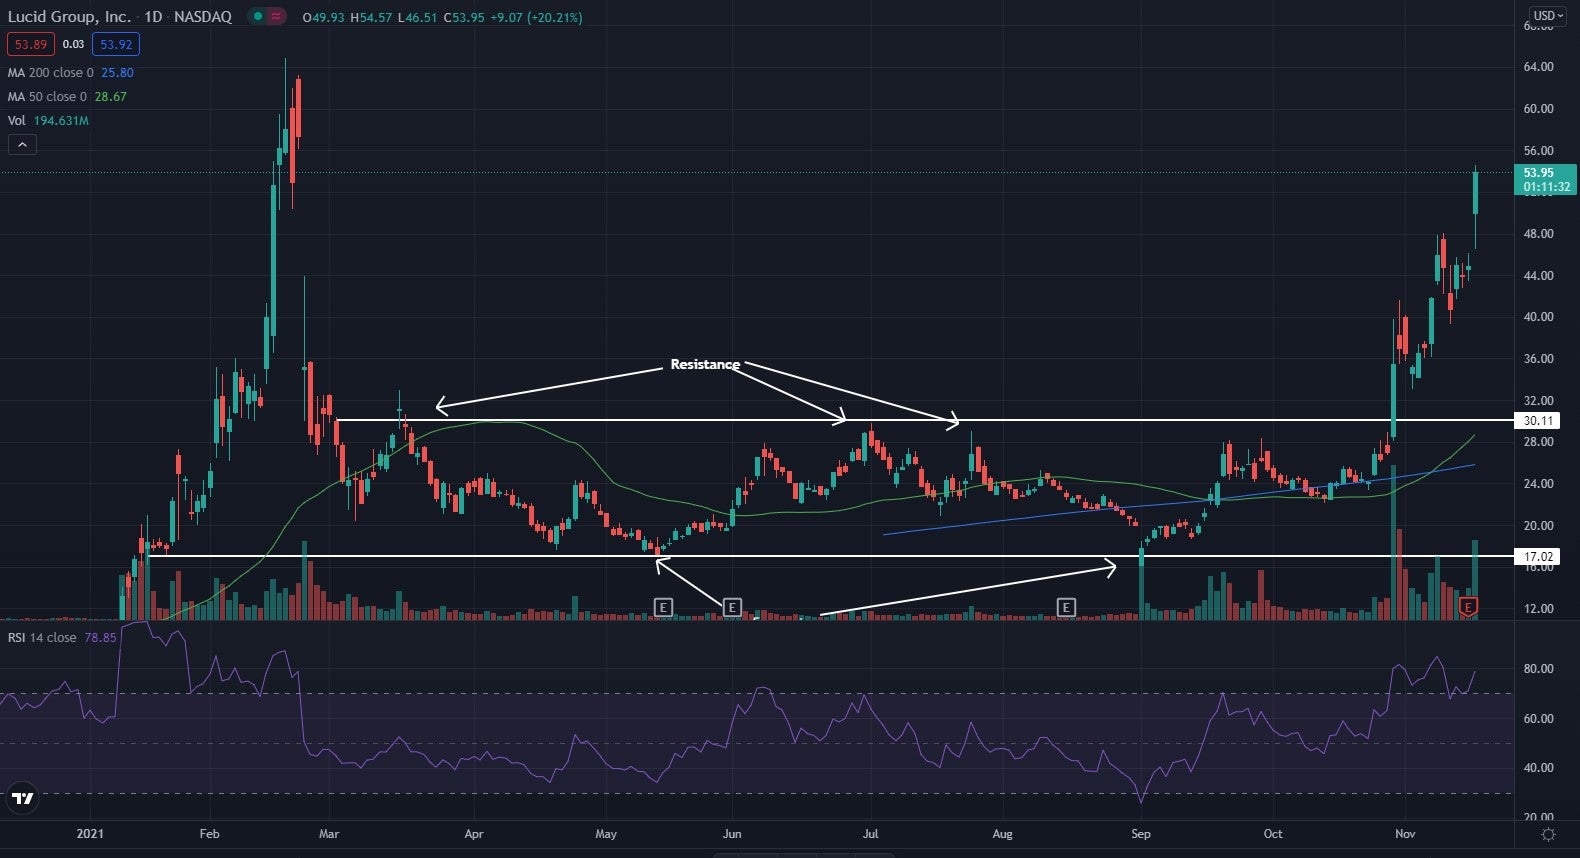Click Nov on the time axis
Image resolution: width=1580 pixels, height=858 pixels.
1405,834
